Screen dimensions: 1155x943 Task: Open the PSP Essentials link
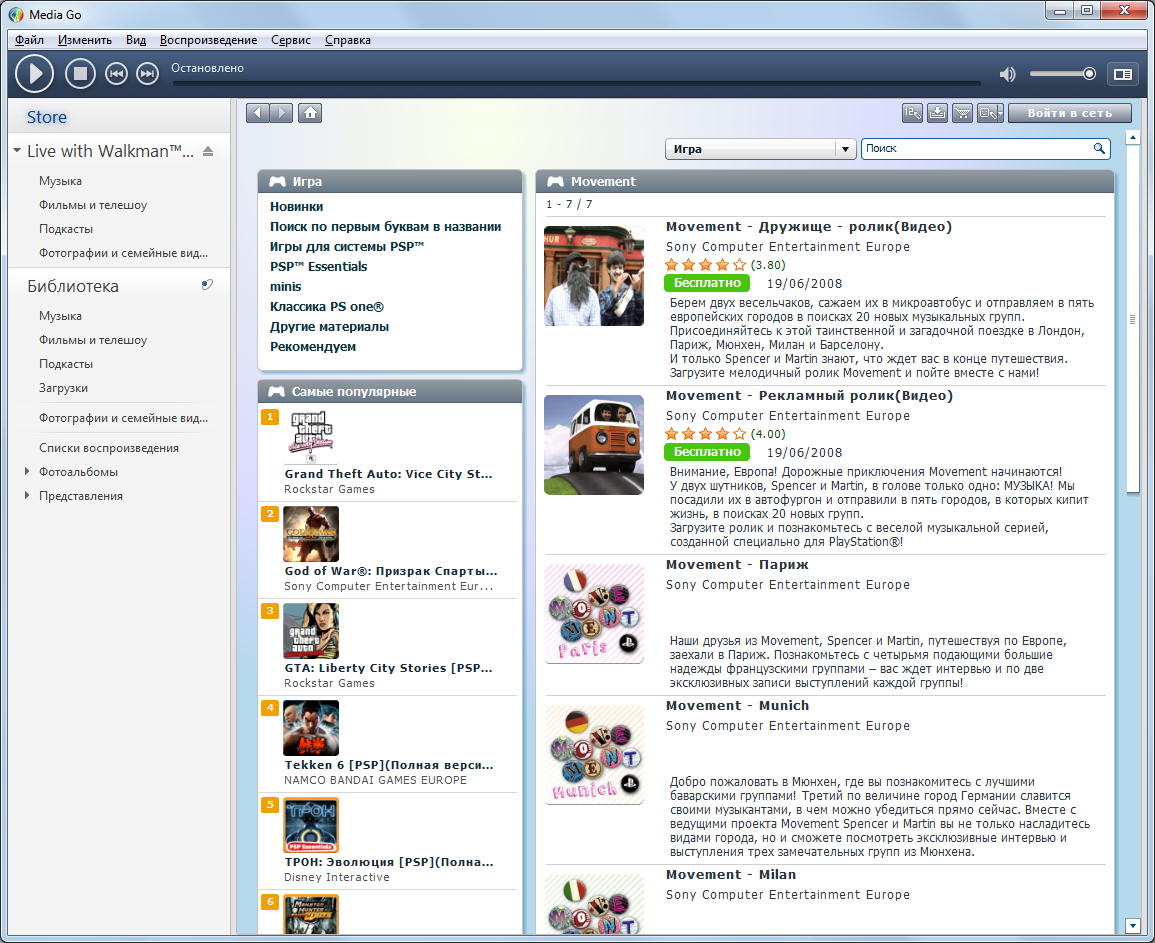coord(318,267)
